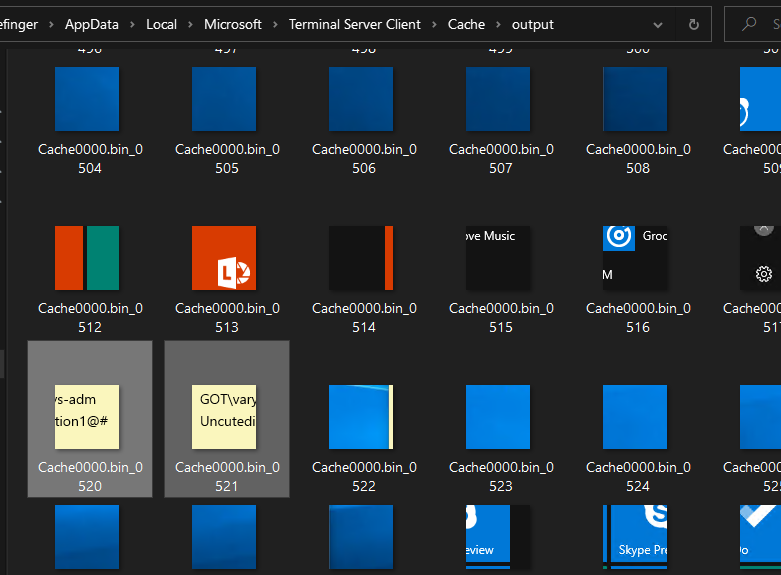The height and width of the screenshot is (575, 781).
Task: Select the 'Skype Pr' tile thumbnail
Action: [x=635, y=537]
